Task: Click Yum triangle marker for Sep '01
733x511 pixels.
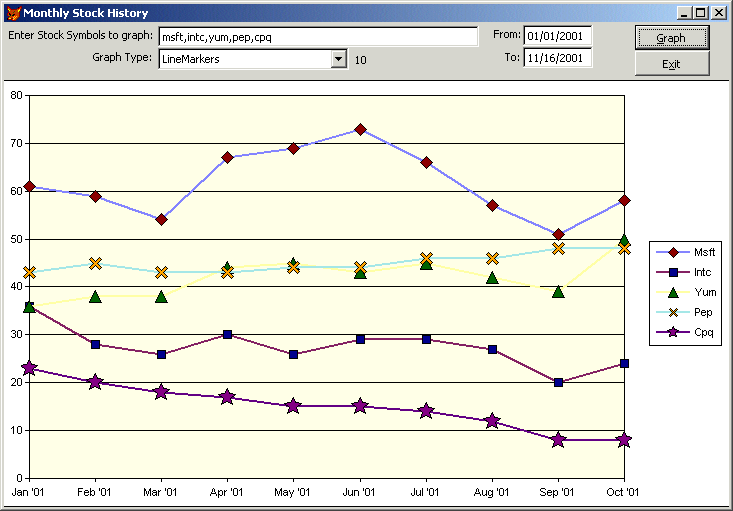Action: 558,292
